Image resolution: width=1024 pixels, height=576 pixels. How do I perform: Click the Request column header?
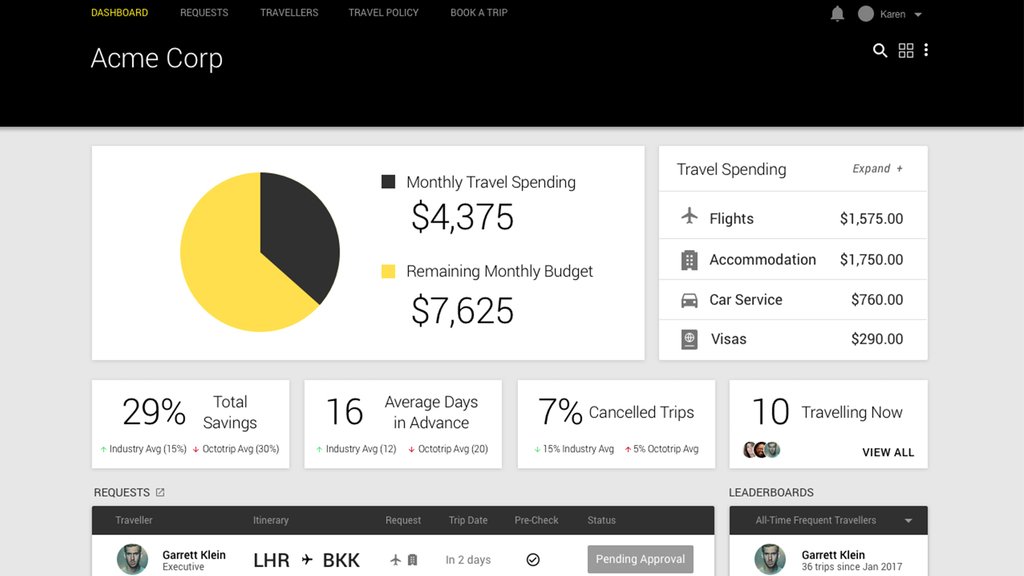(x=403, y=520)
